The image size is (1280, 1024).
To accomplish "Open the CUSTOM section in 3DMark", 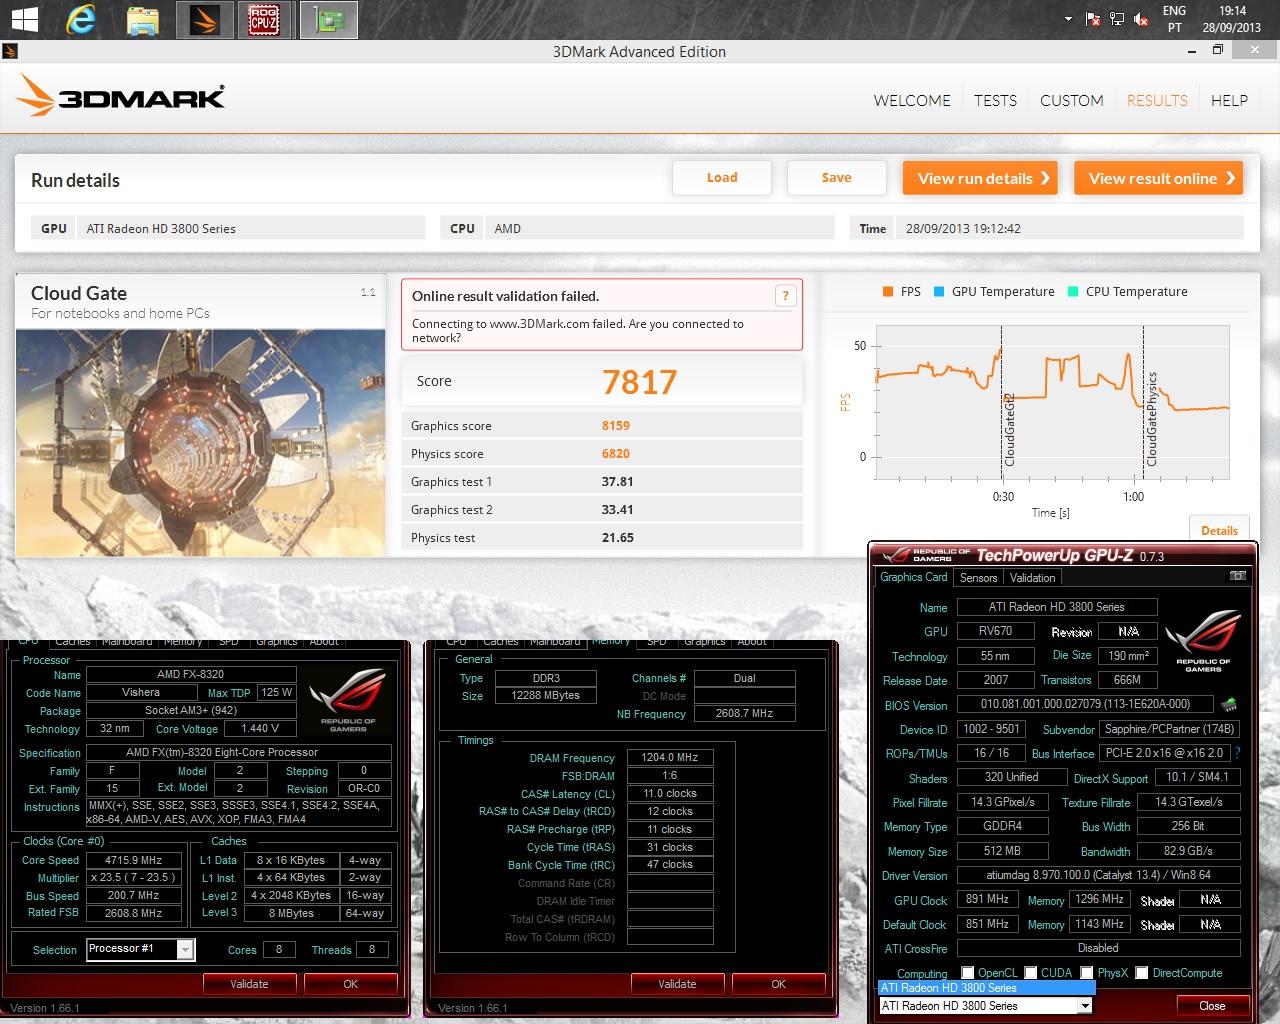I will (x=1072, y=100).
